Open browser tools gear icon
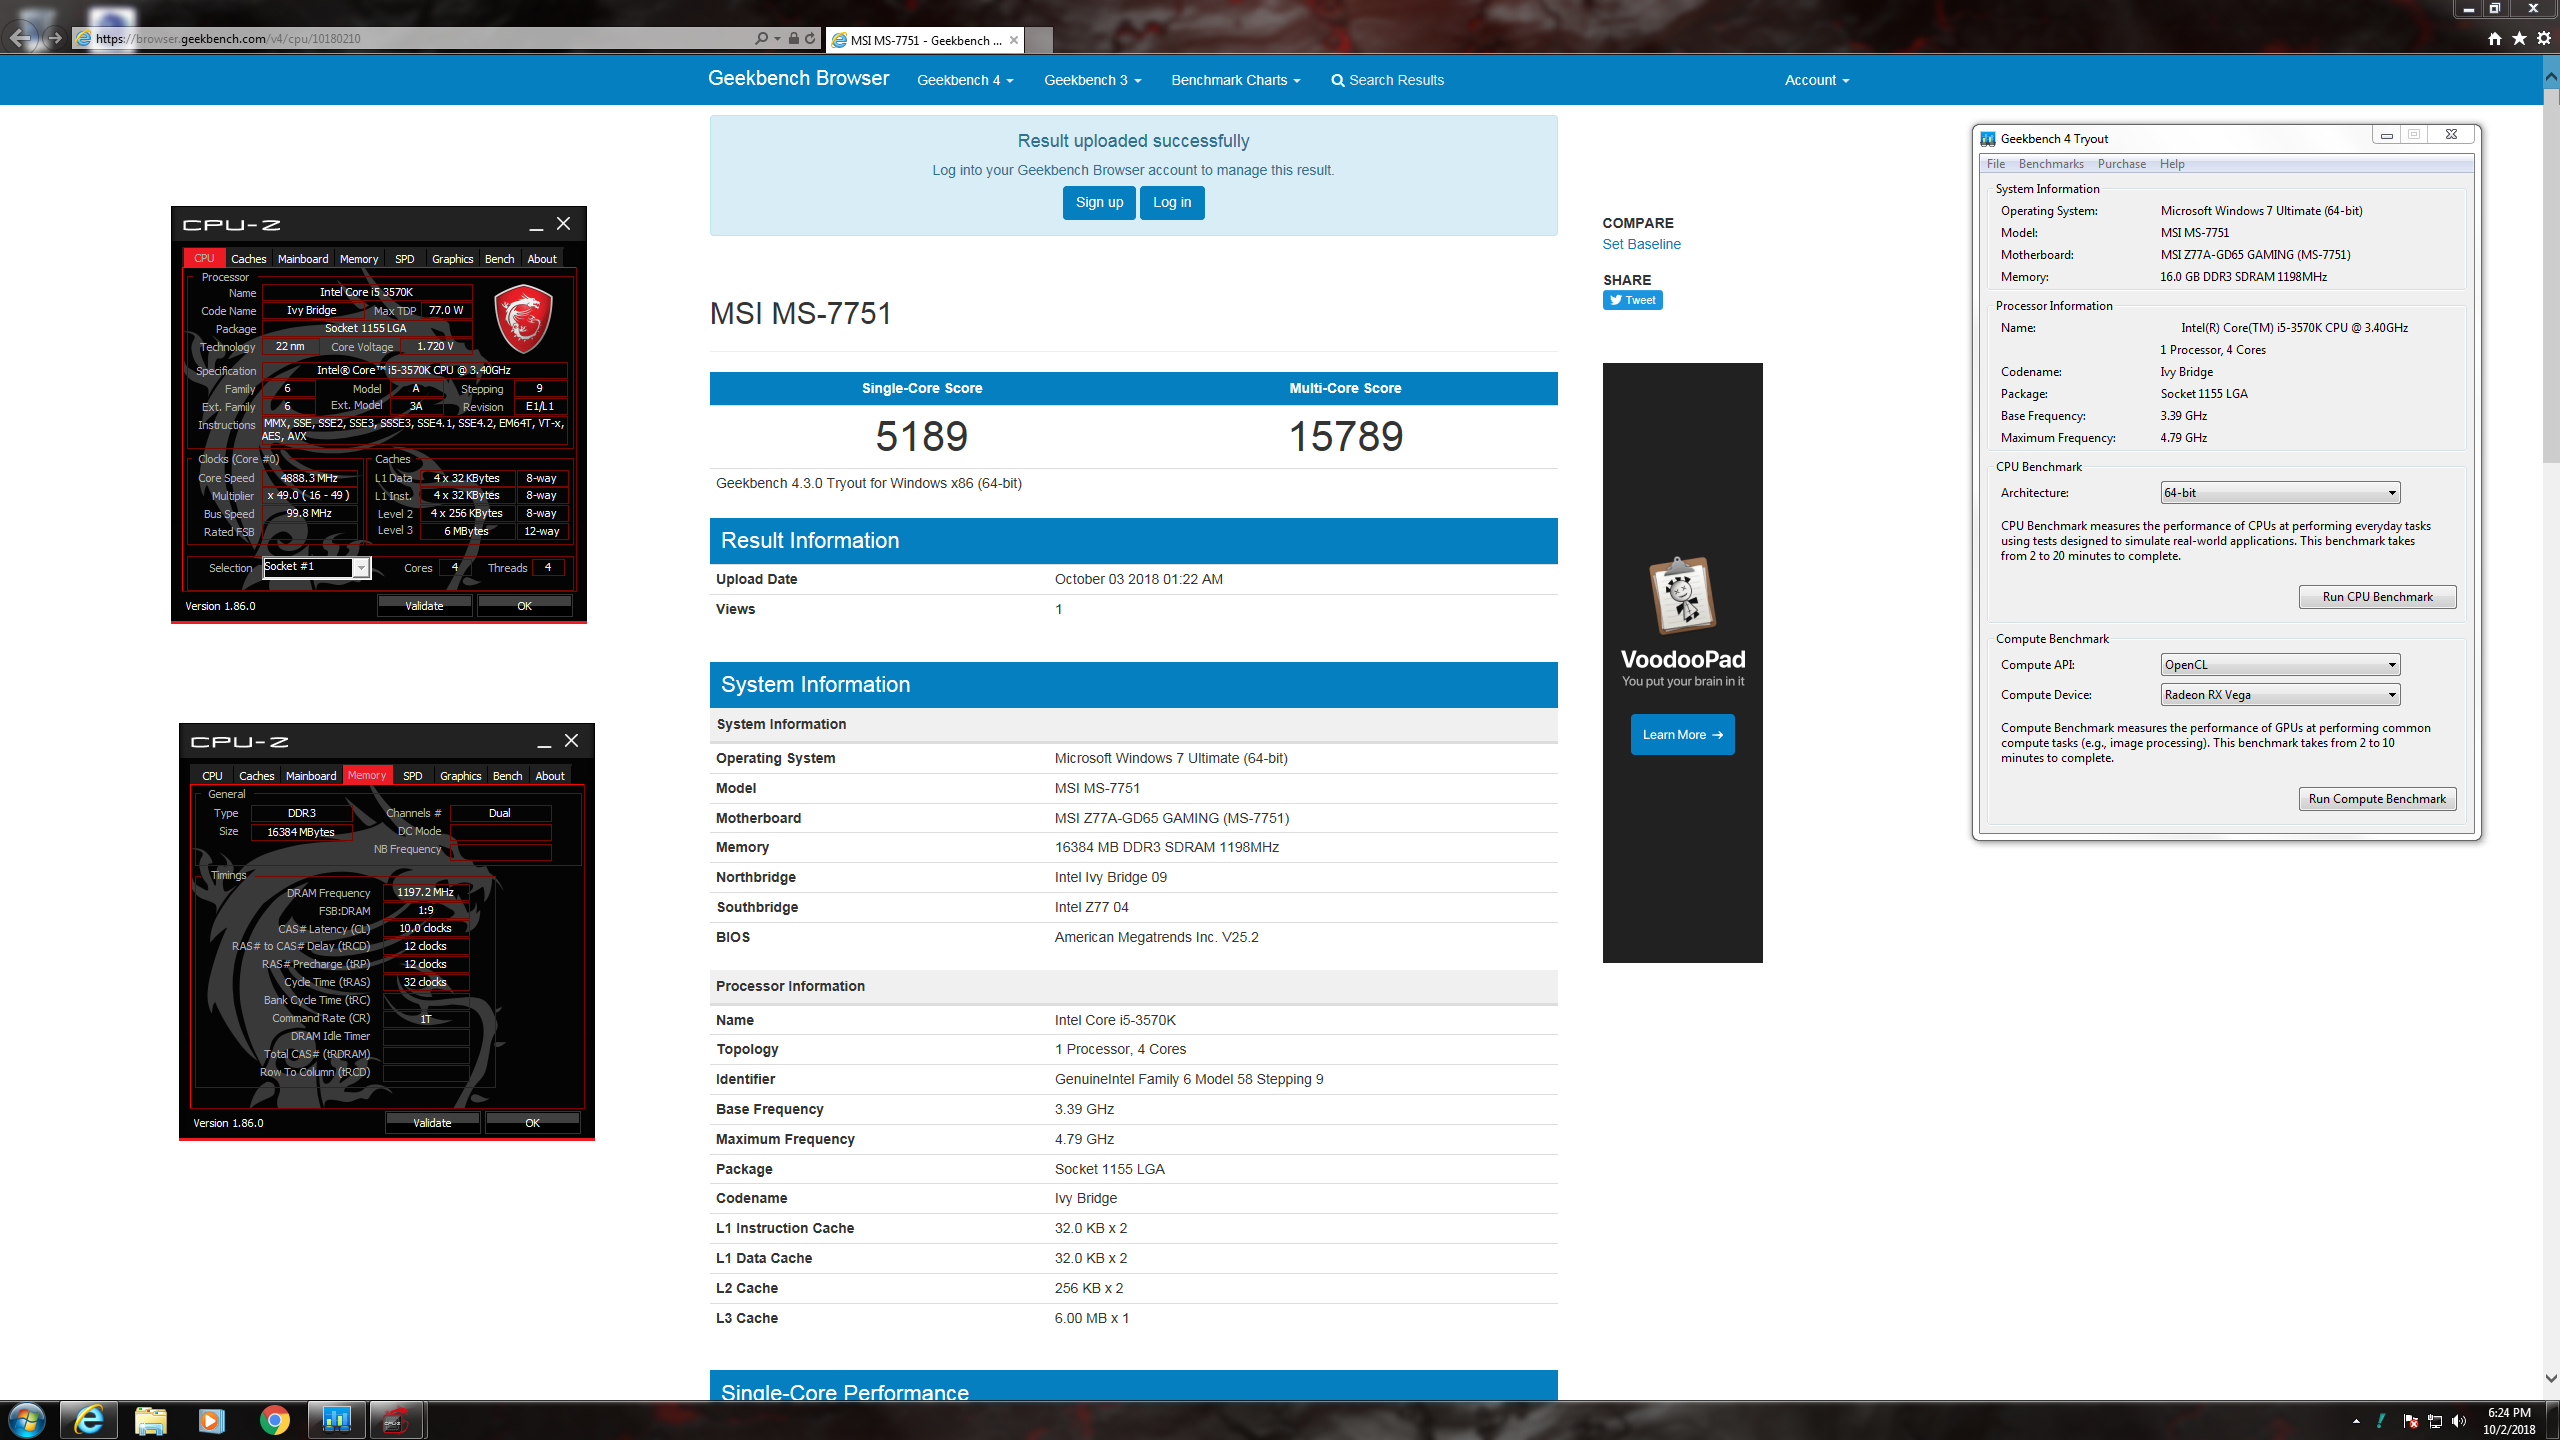Screen dimensions: 2560x1440 tap(2544, 38)
